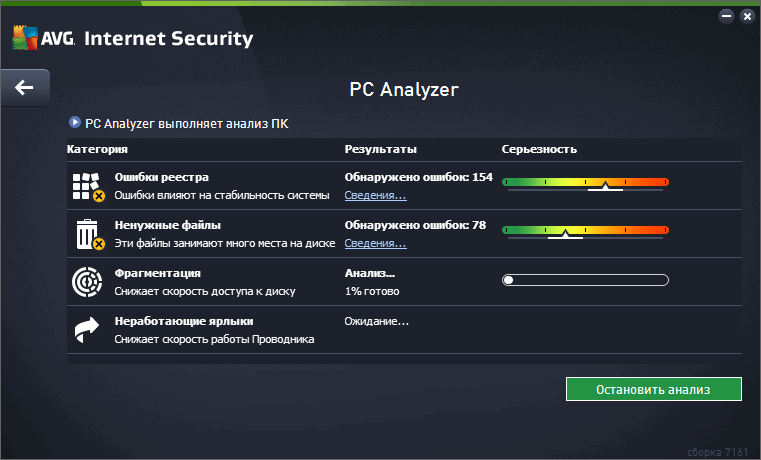Viewport: 761px width, 460px height.
Task: Click registry errors severity gauge
Action: pyautogui.click(x=585, y=184)
